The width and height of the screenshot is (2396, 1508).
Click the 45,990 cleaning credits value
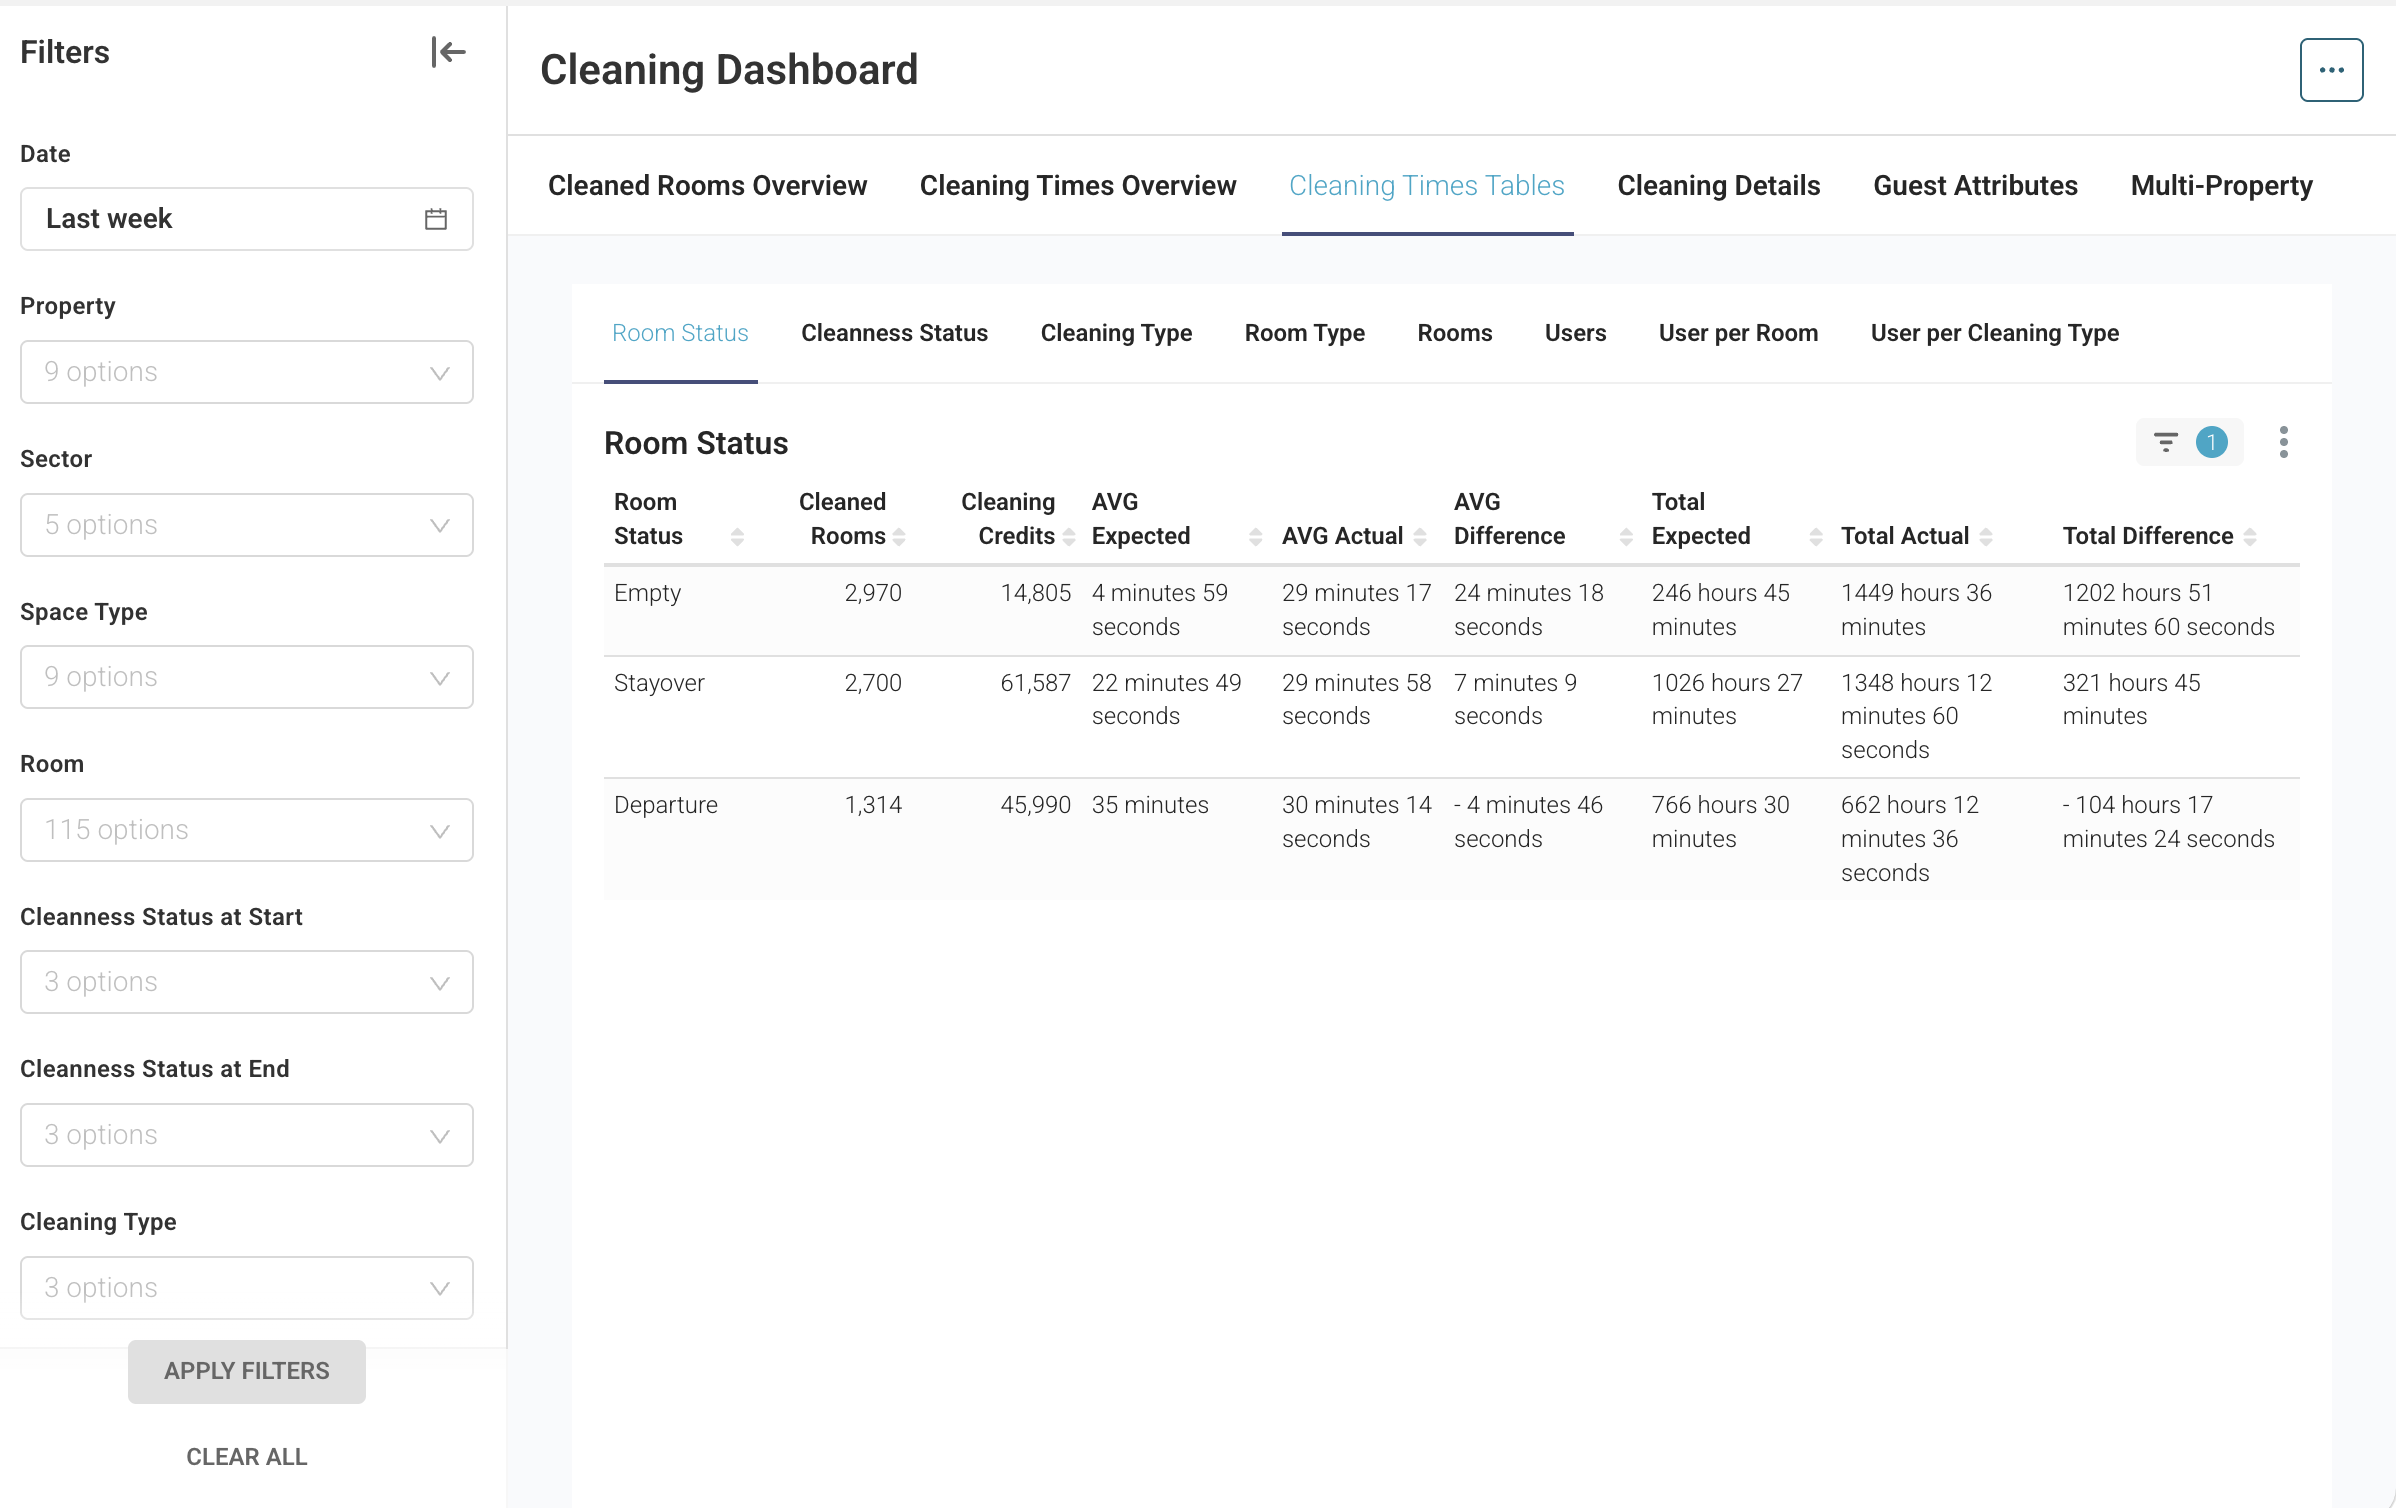(x=1036, y=805)
